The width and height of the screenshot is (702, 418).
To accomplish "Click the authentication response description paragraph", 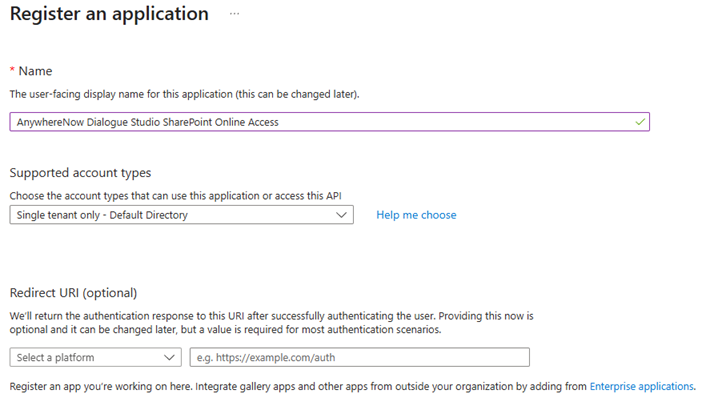I will click(272, 321).
